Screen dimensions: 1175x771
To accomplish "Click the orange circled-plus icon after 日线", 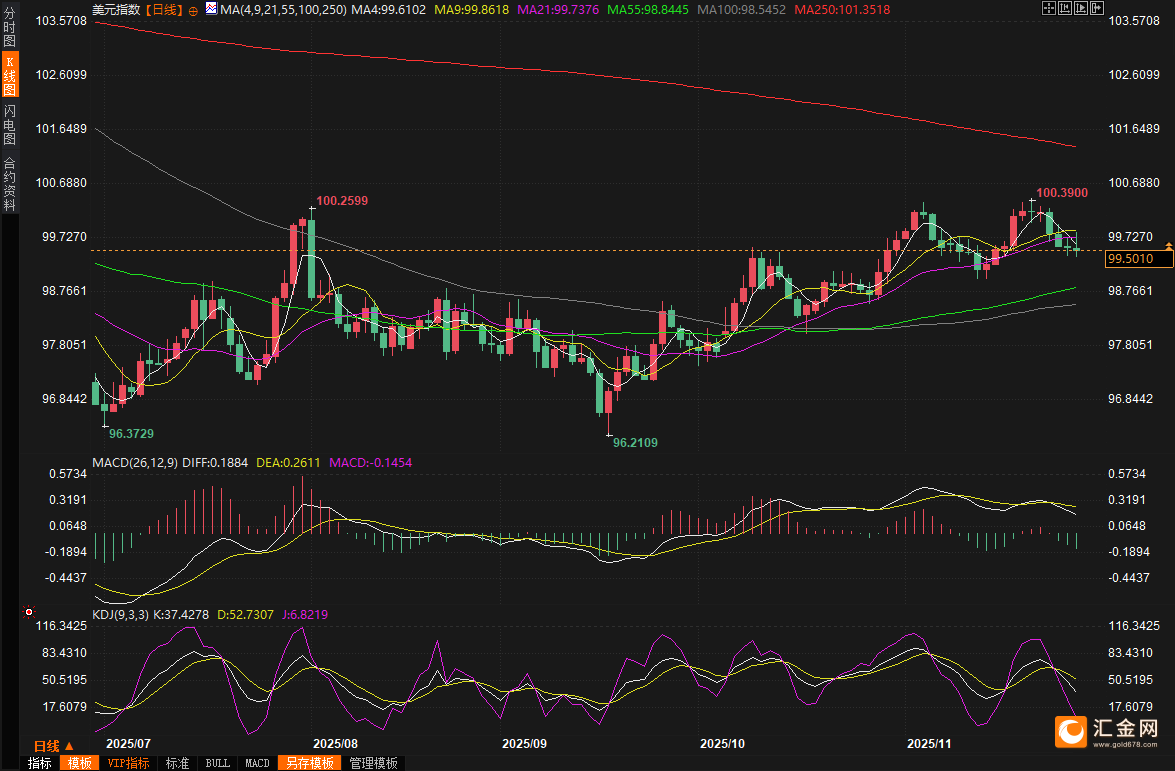I will tap(193, 10).
